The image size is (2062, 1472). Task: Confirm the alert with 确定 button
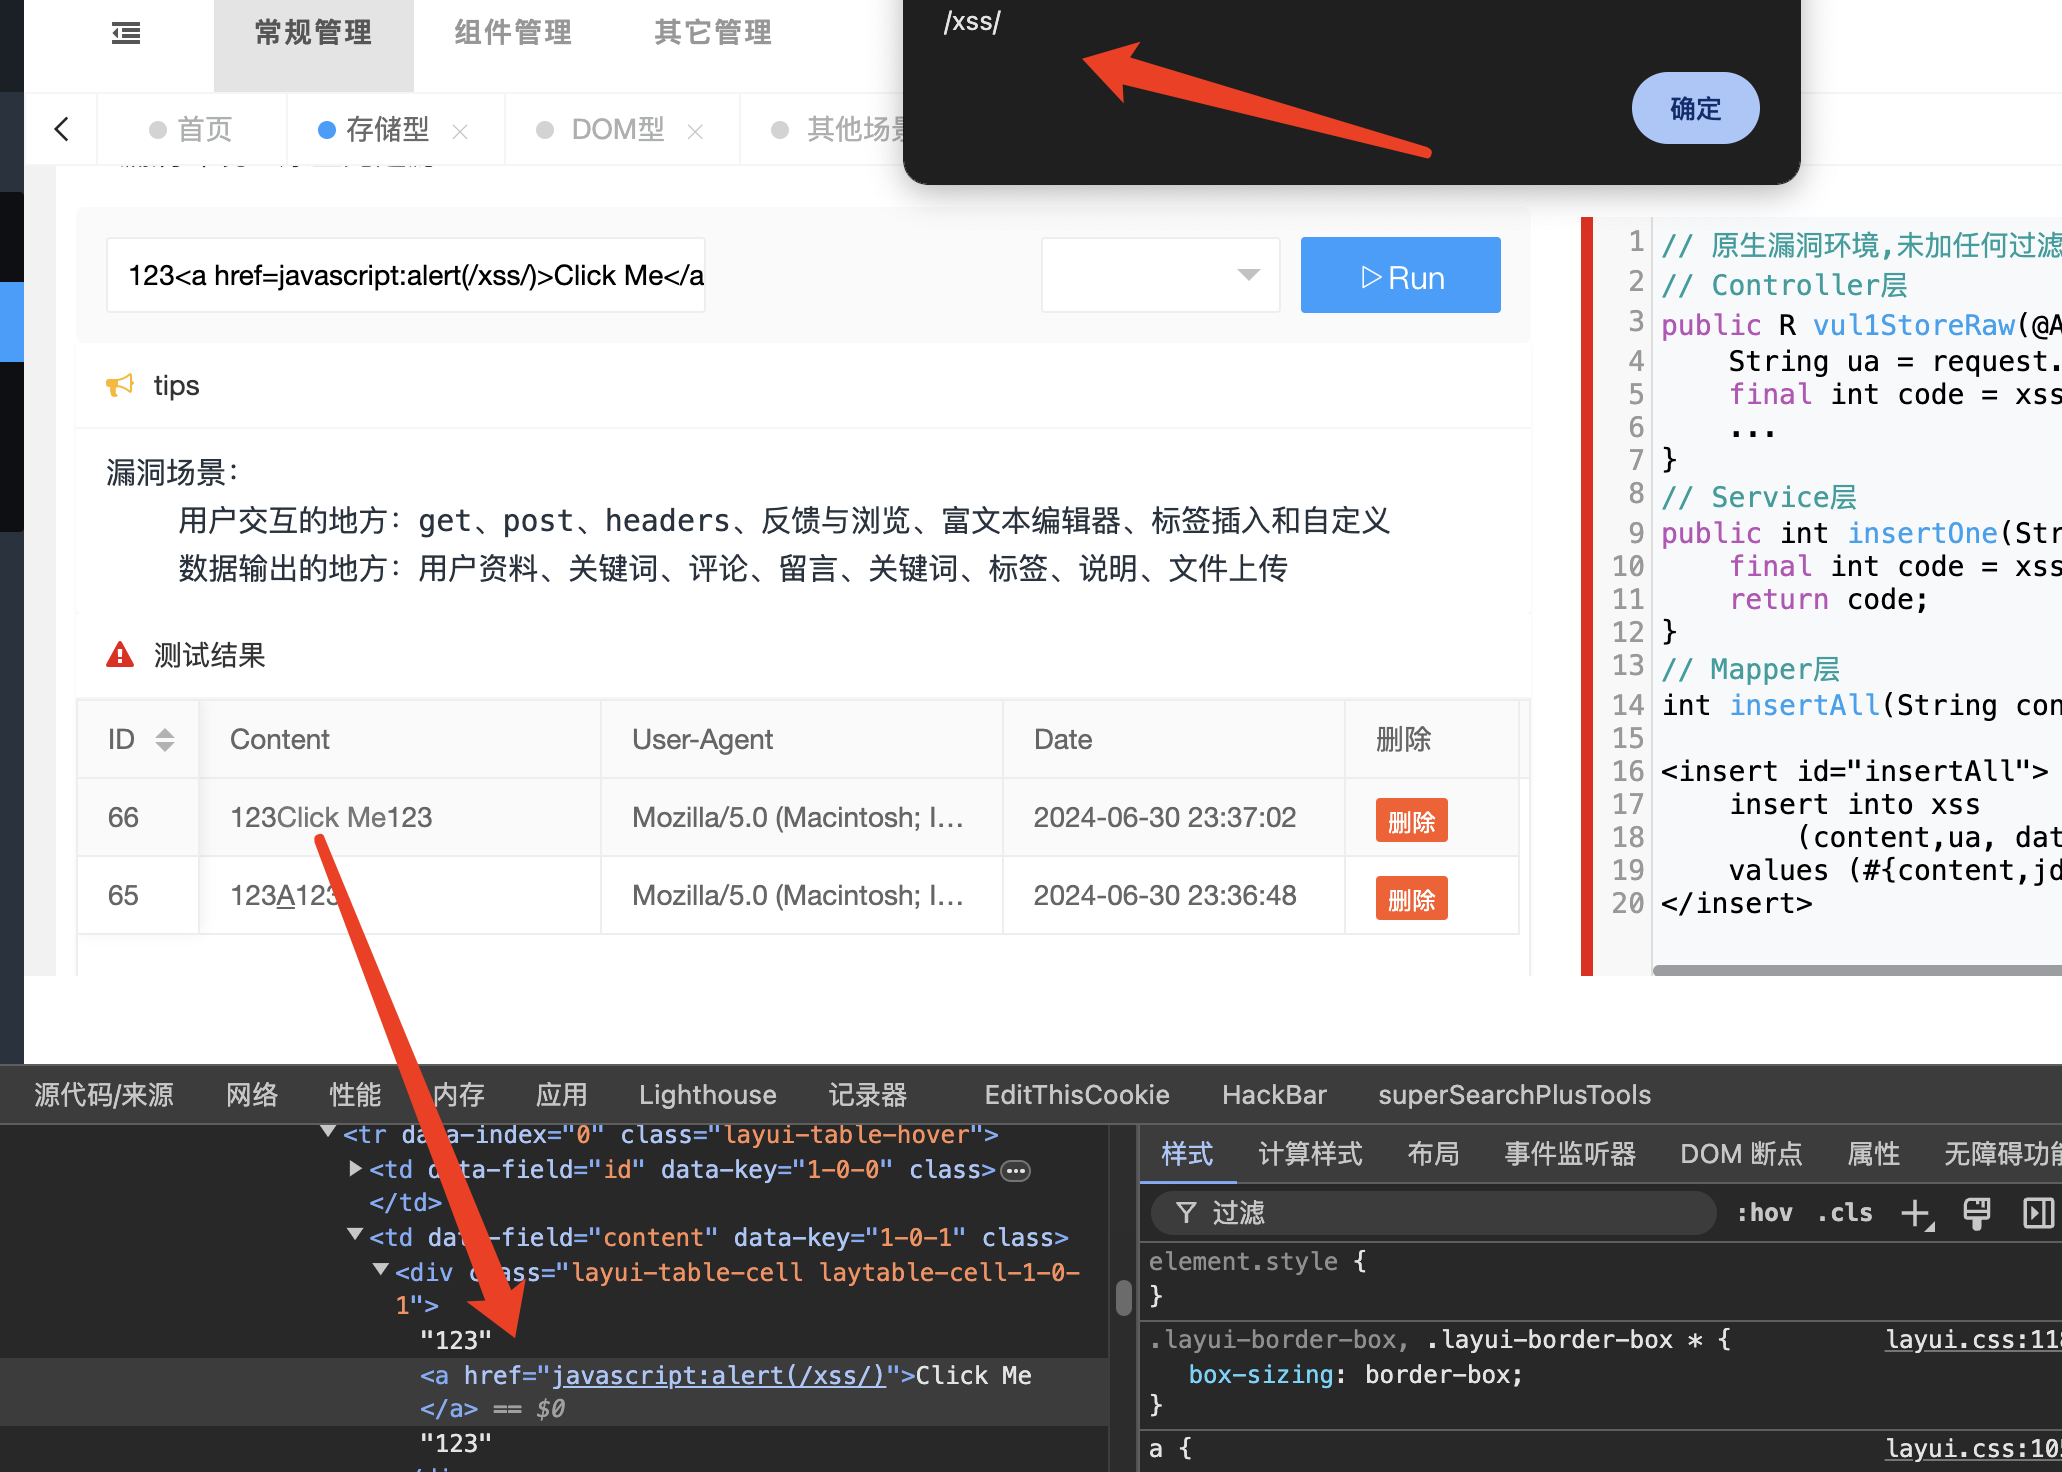[1695, 108]
